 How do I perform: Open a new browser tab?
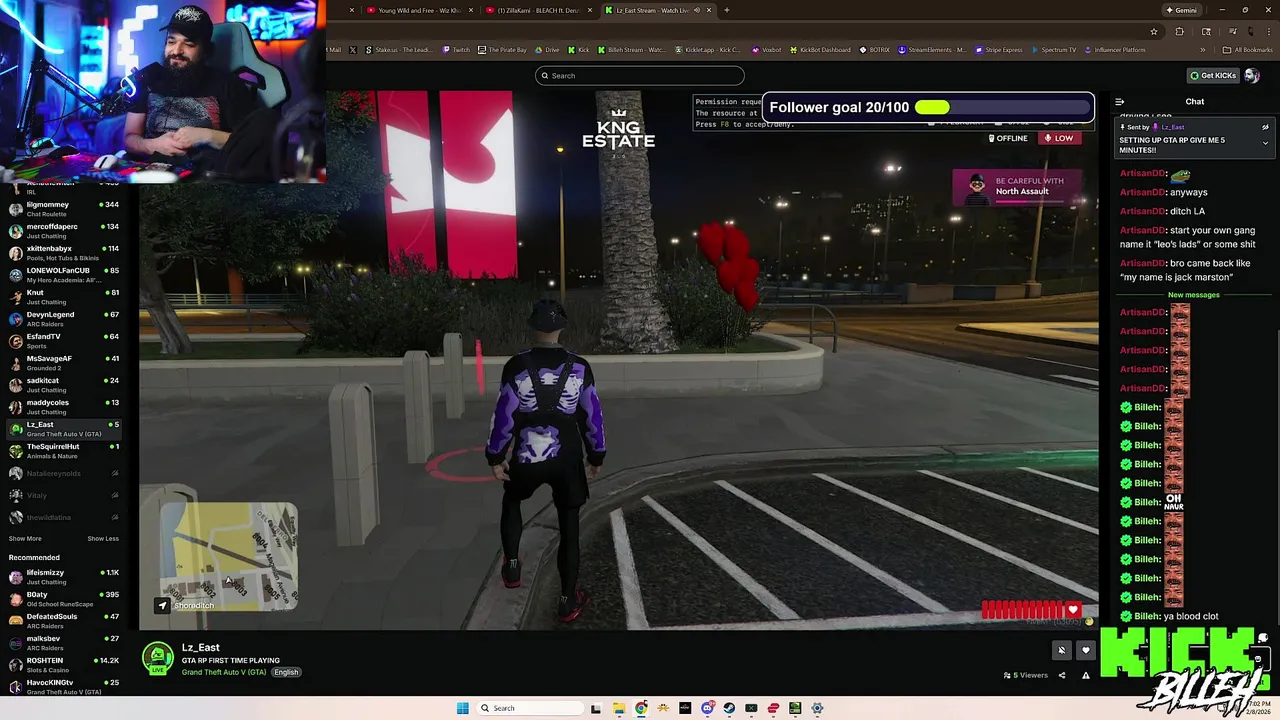726,10
